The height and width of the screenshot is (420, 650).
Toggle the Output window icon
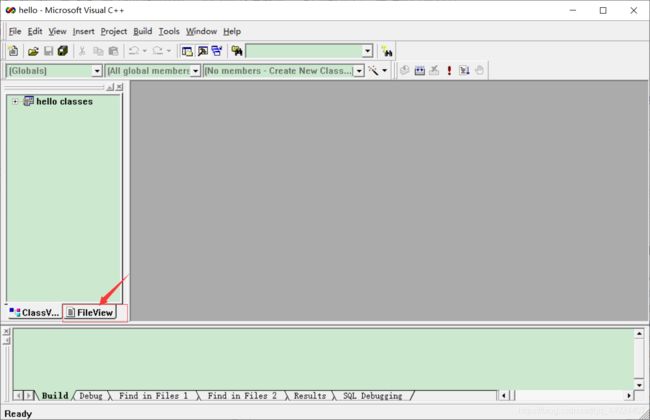[202, 51]
